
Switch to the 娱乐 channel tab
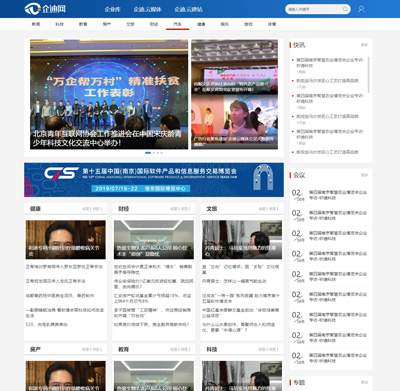[x=225, y=24]
